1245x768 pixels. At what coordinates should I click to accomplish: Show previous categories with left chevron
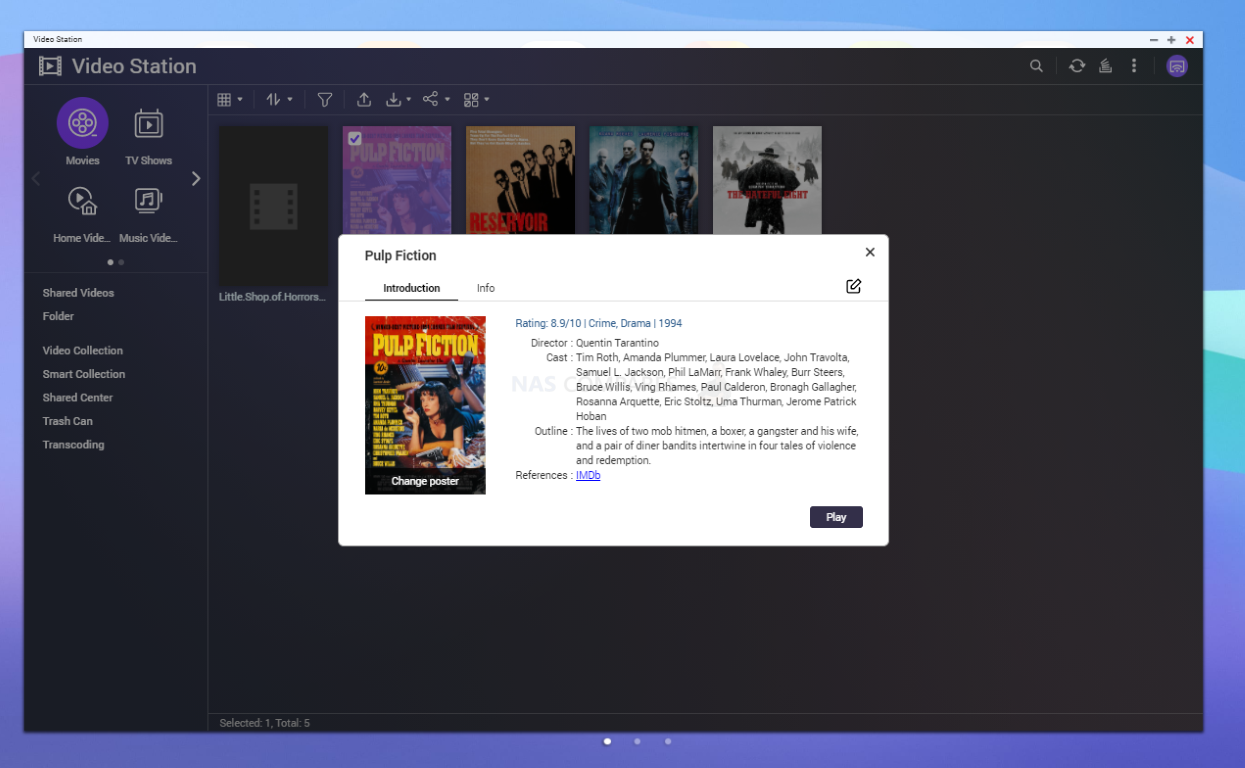(36, 178)
